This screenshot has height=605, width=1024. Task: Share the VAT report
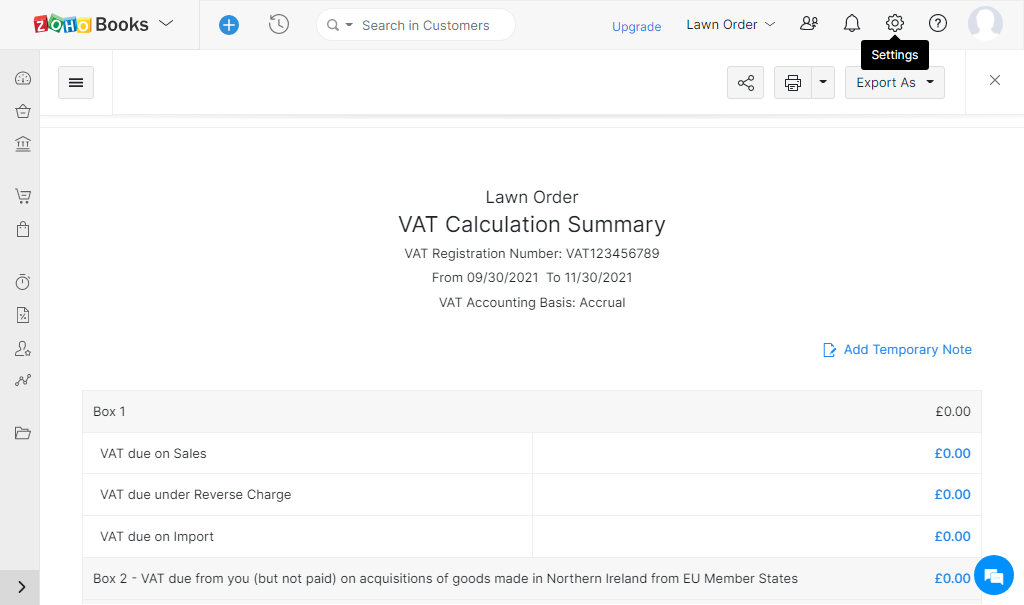(x=746, y=83)
